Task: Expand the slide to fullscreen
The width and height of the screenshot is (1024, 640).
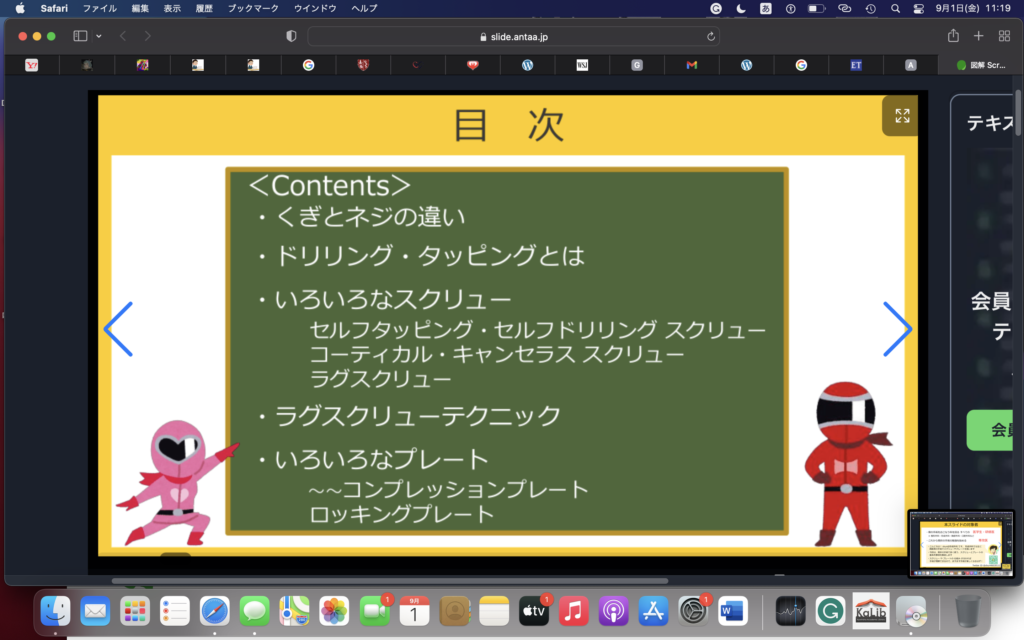Action: [x=901, y=116]
